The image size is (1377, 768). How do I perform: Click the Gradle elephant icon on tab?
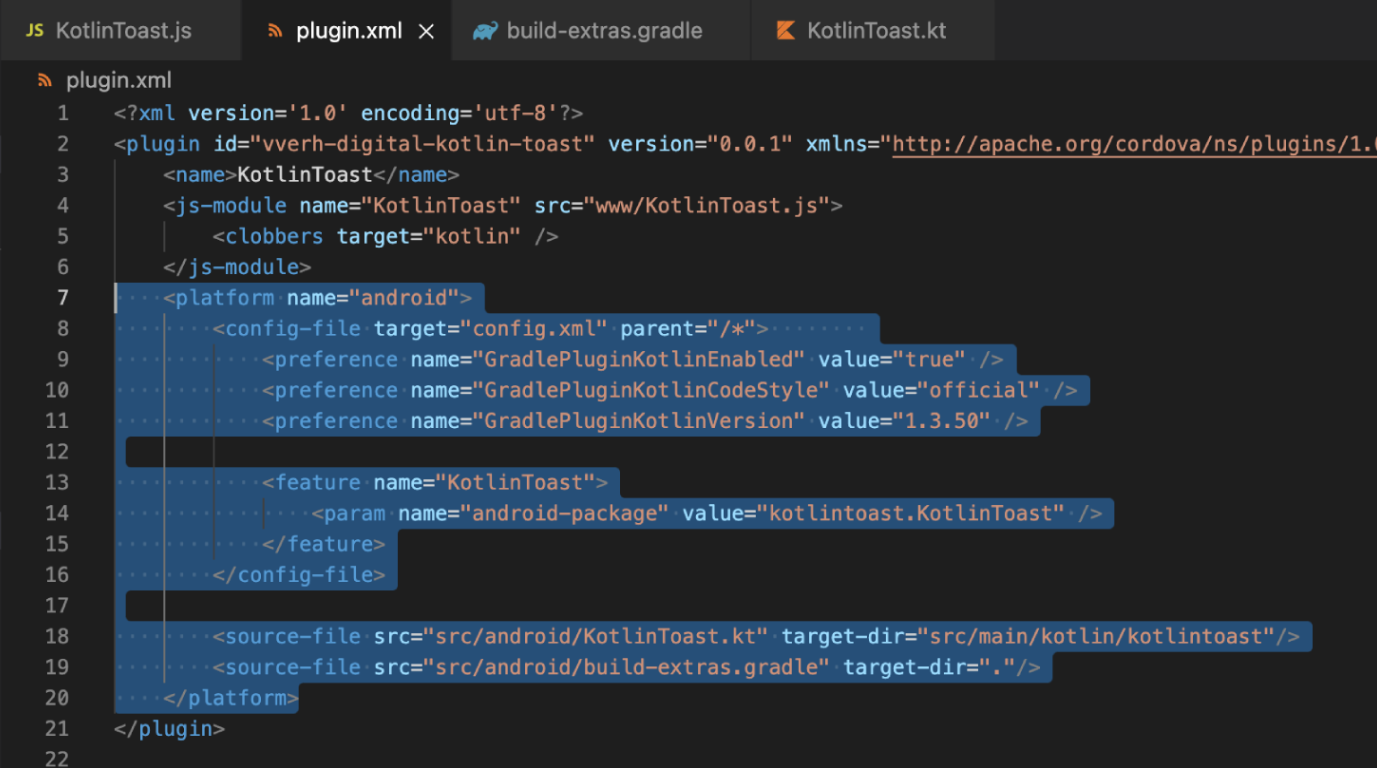click(x=485, y=31)
